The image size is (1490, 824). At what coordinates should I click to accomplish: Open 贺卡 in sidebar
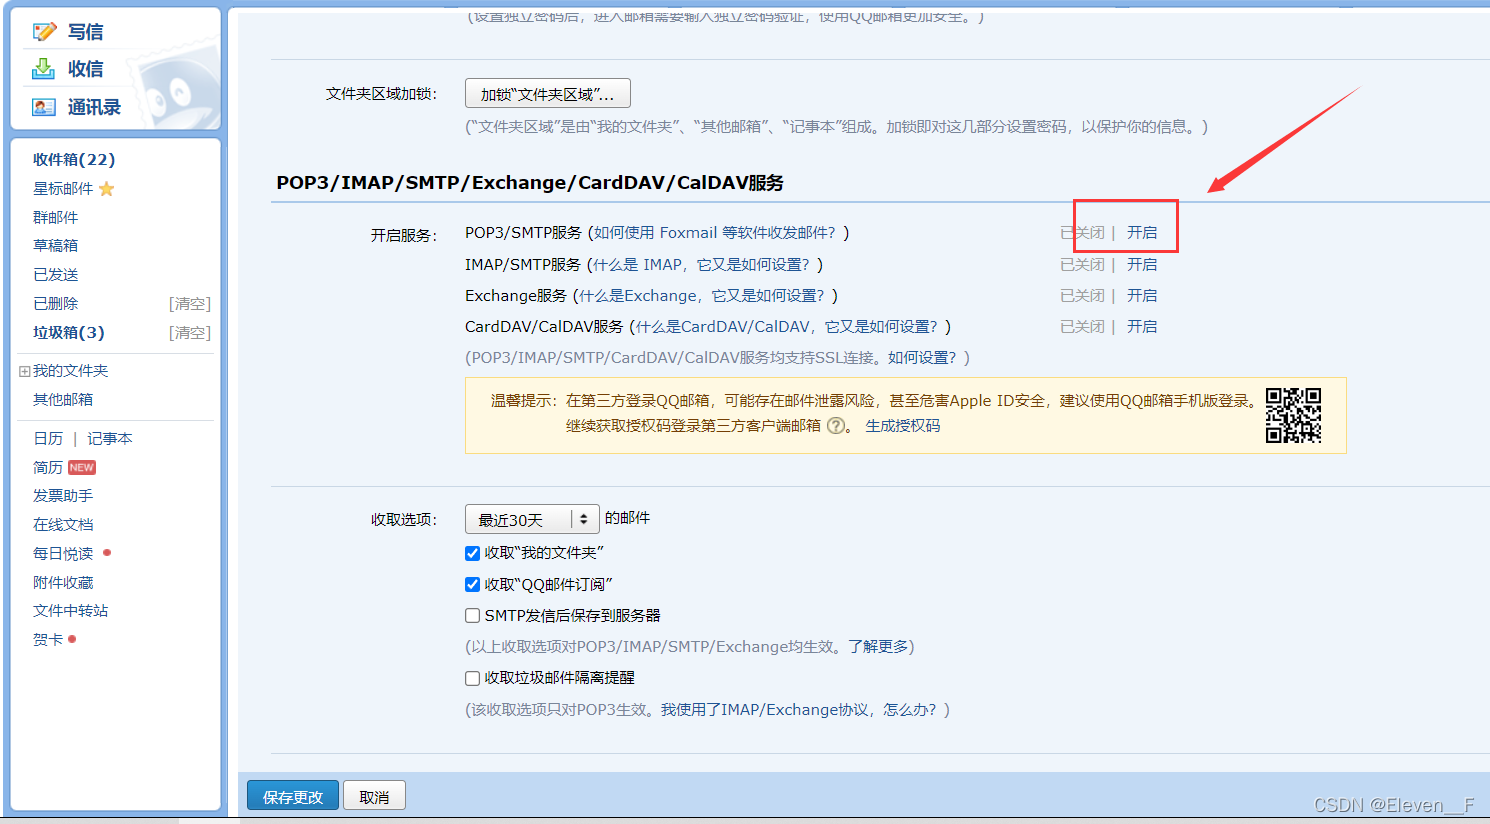(48, 640)
